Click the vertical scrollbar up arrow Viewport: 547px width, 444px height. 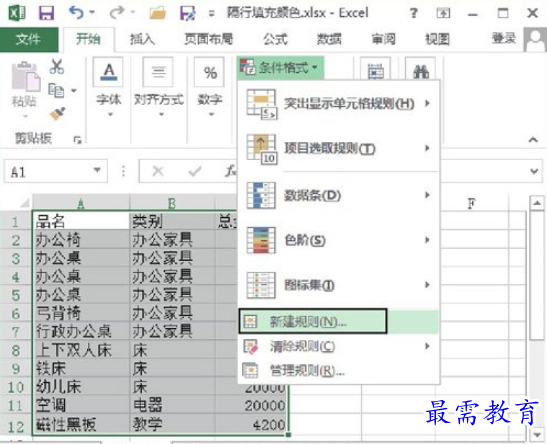(537, 203)
